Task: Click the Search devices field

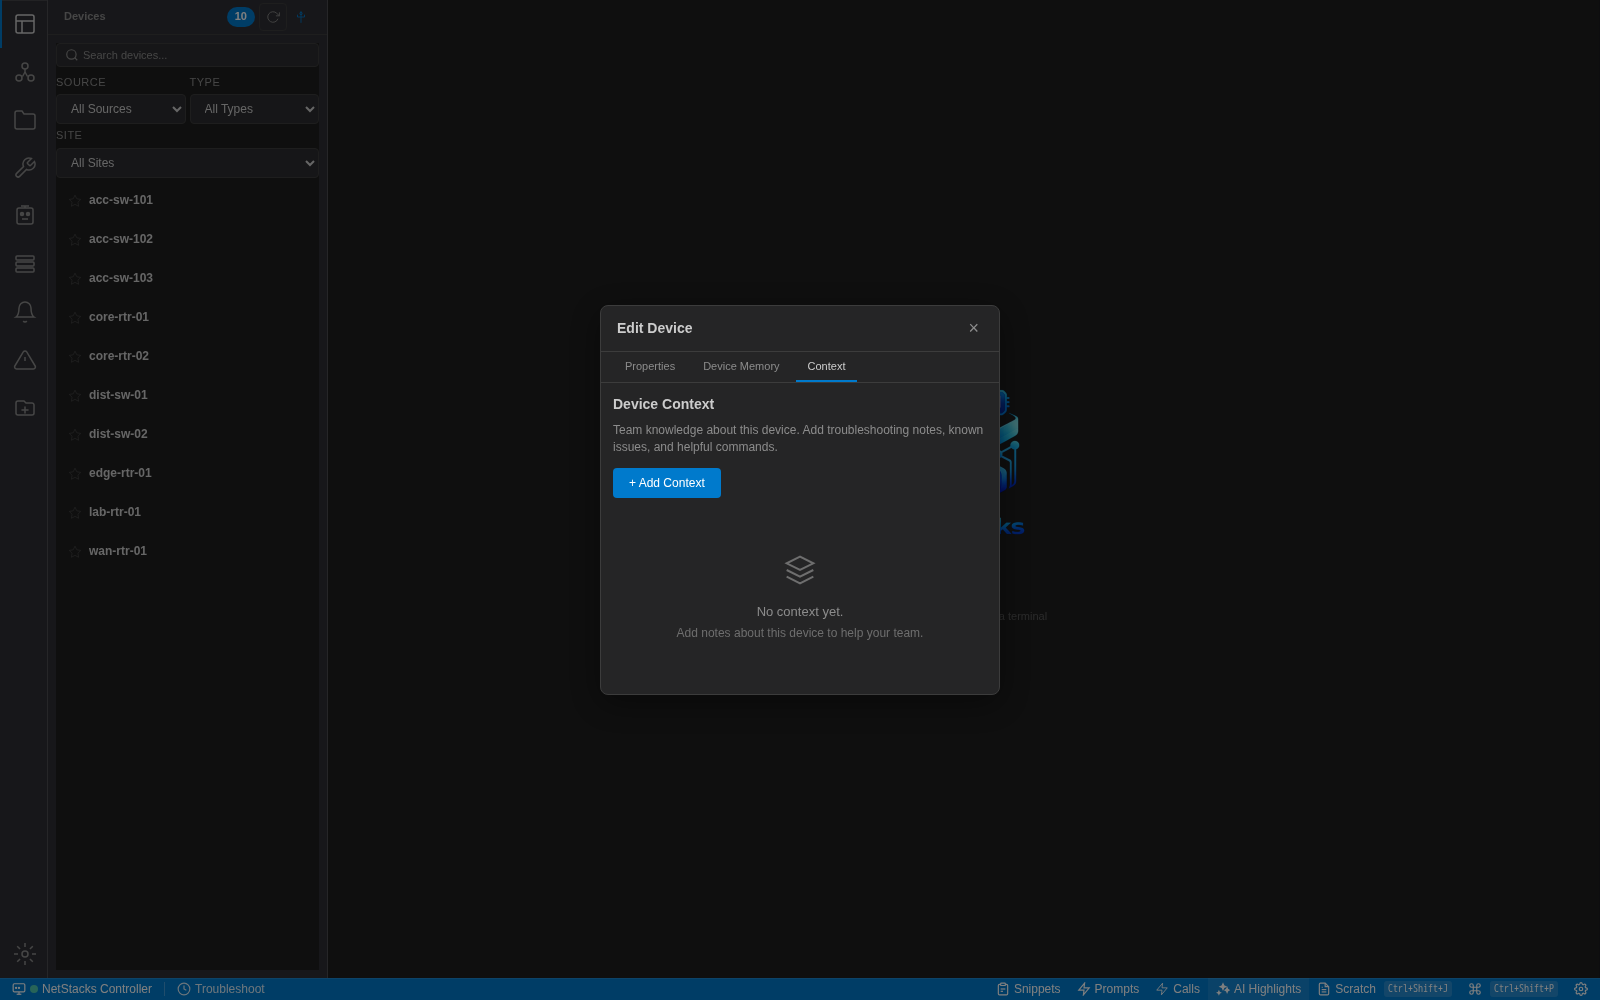Action: tap(187, 55)
